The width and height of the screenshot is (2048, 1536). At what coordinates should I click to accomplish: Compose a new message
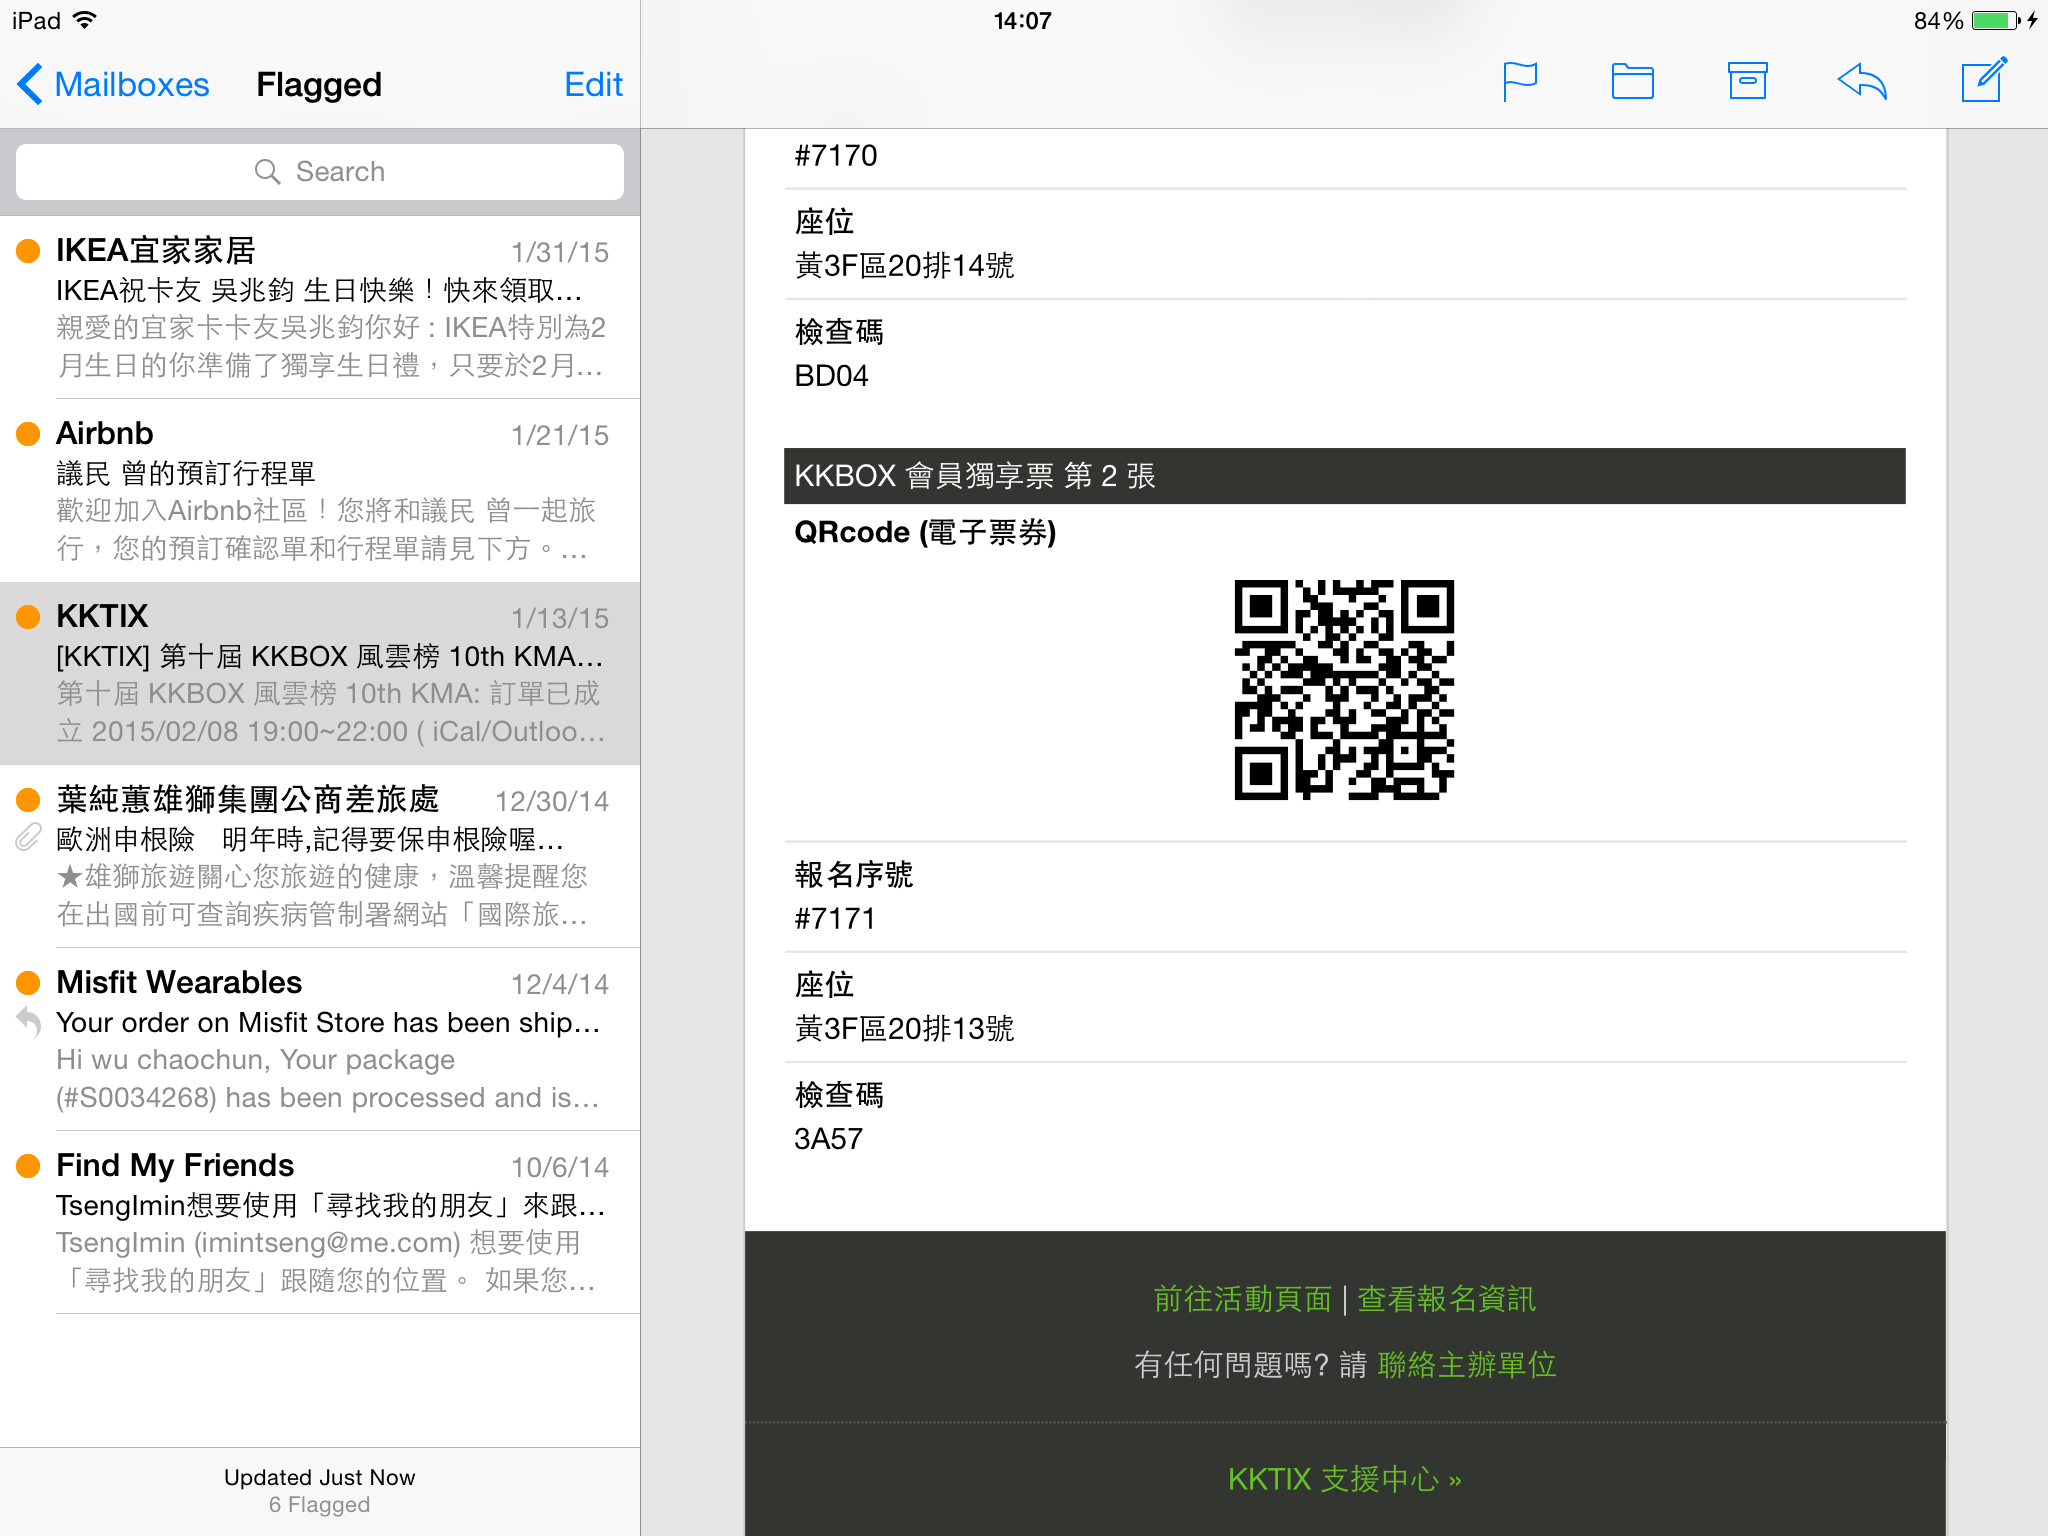(1984, 81)
